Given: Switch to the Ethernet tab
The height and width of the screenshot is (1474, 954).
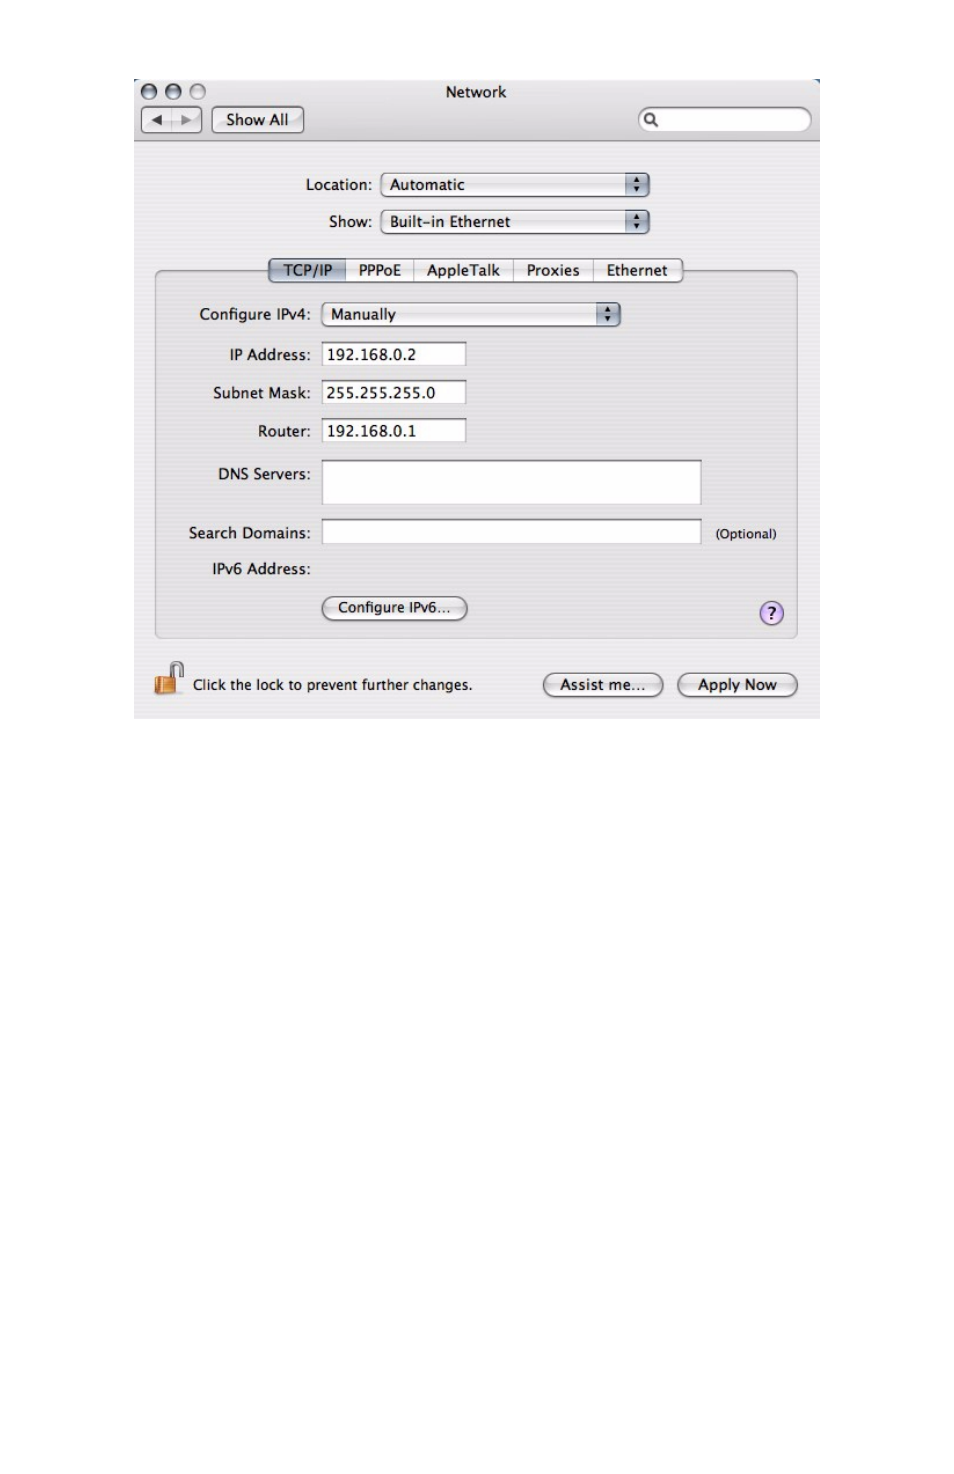Looking at the screenshot, I should pos(637,271).
